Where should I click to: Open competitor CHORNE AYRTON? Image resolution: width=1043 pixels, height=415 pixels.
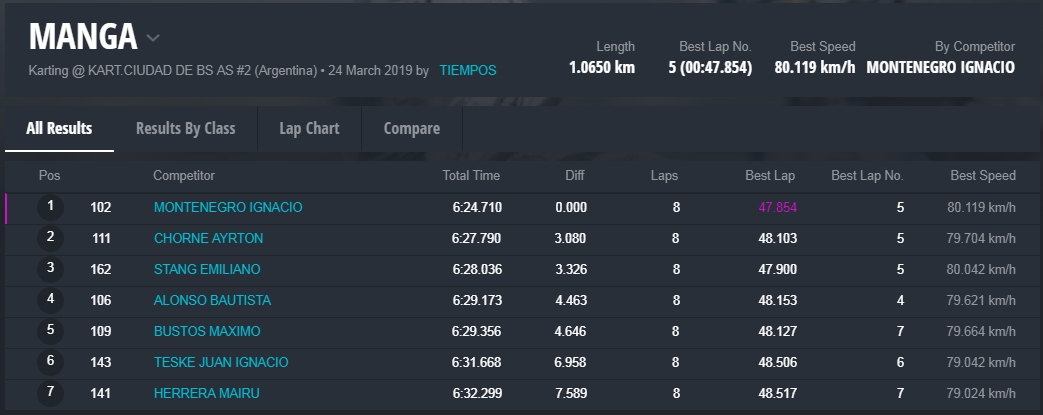pos(208,239)
